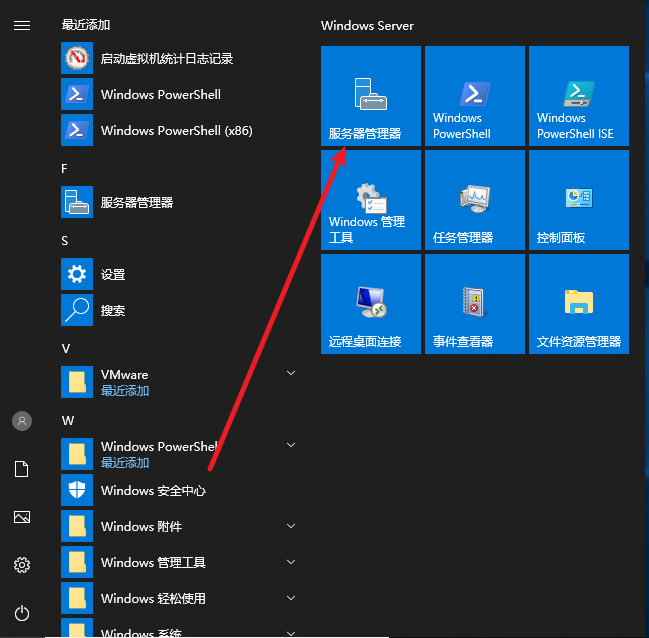
Task: Expand the VMware folder chevron
Action: (x=291, y=373)
